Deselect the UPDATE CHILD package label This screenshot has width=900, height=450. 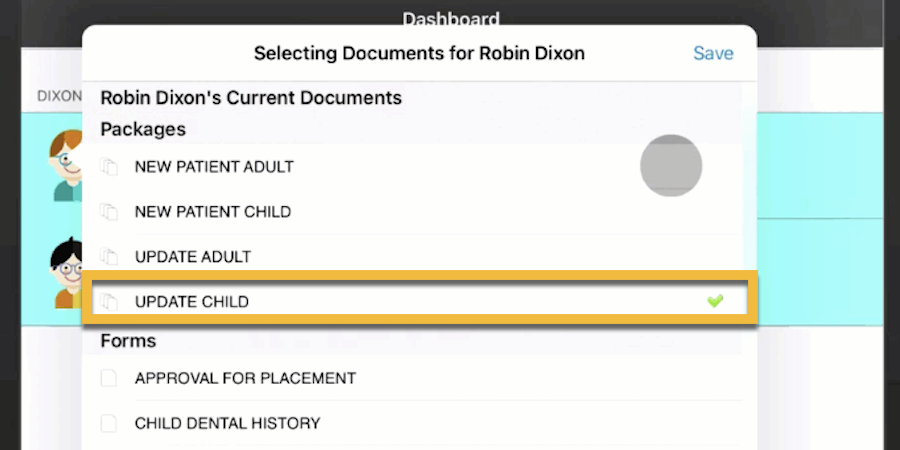[x=191, y=301]
